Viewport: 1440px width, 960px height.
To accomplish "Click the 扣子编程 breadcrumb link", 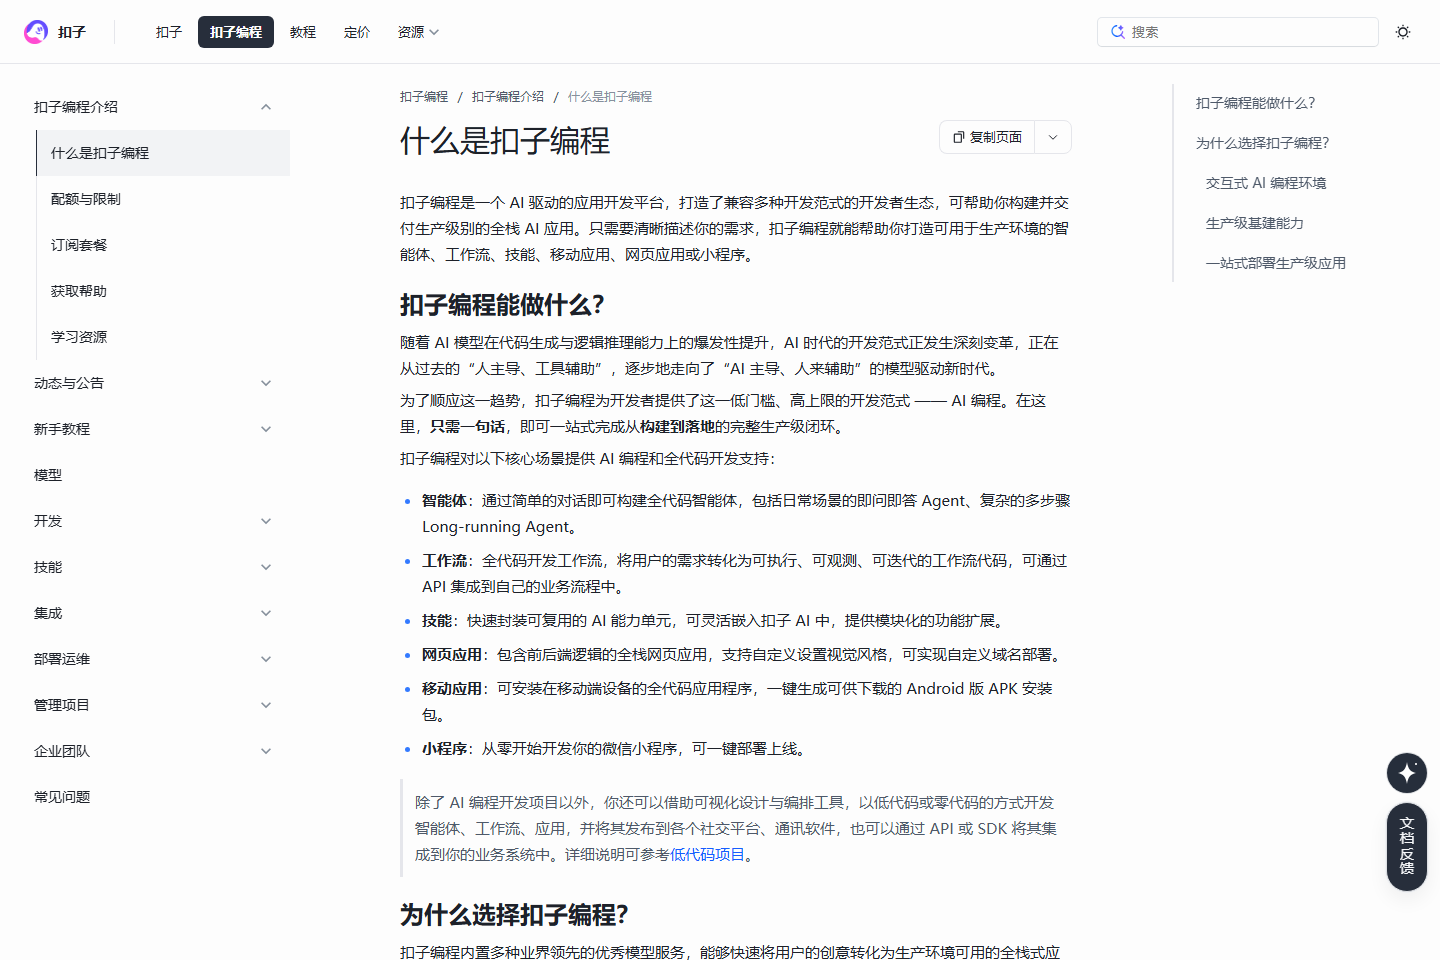I will pyautogui.click(x=424, y=97).
